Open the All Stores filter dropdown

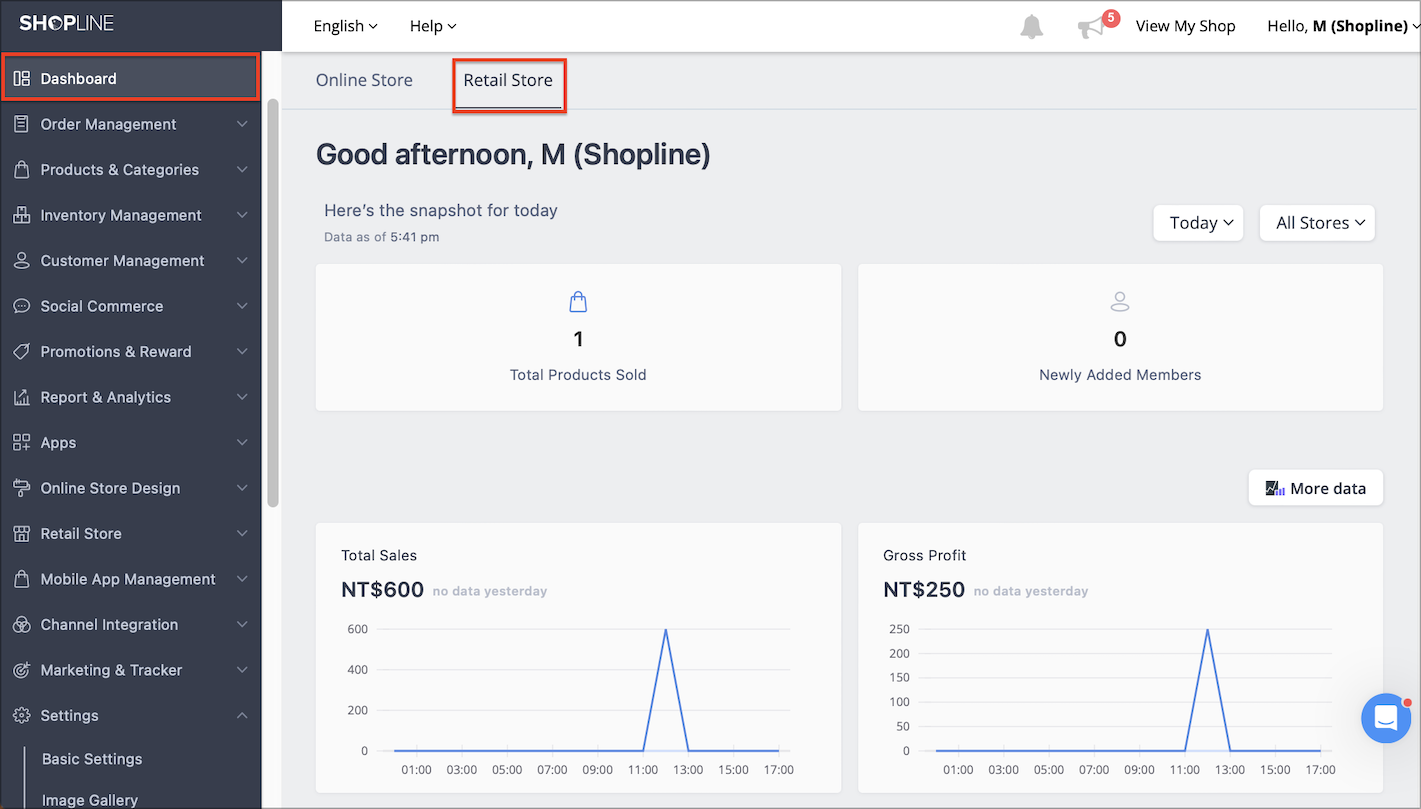[1317, 223]
